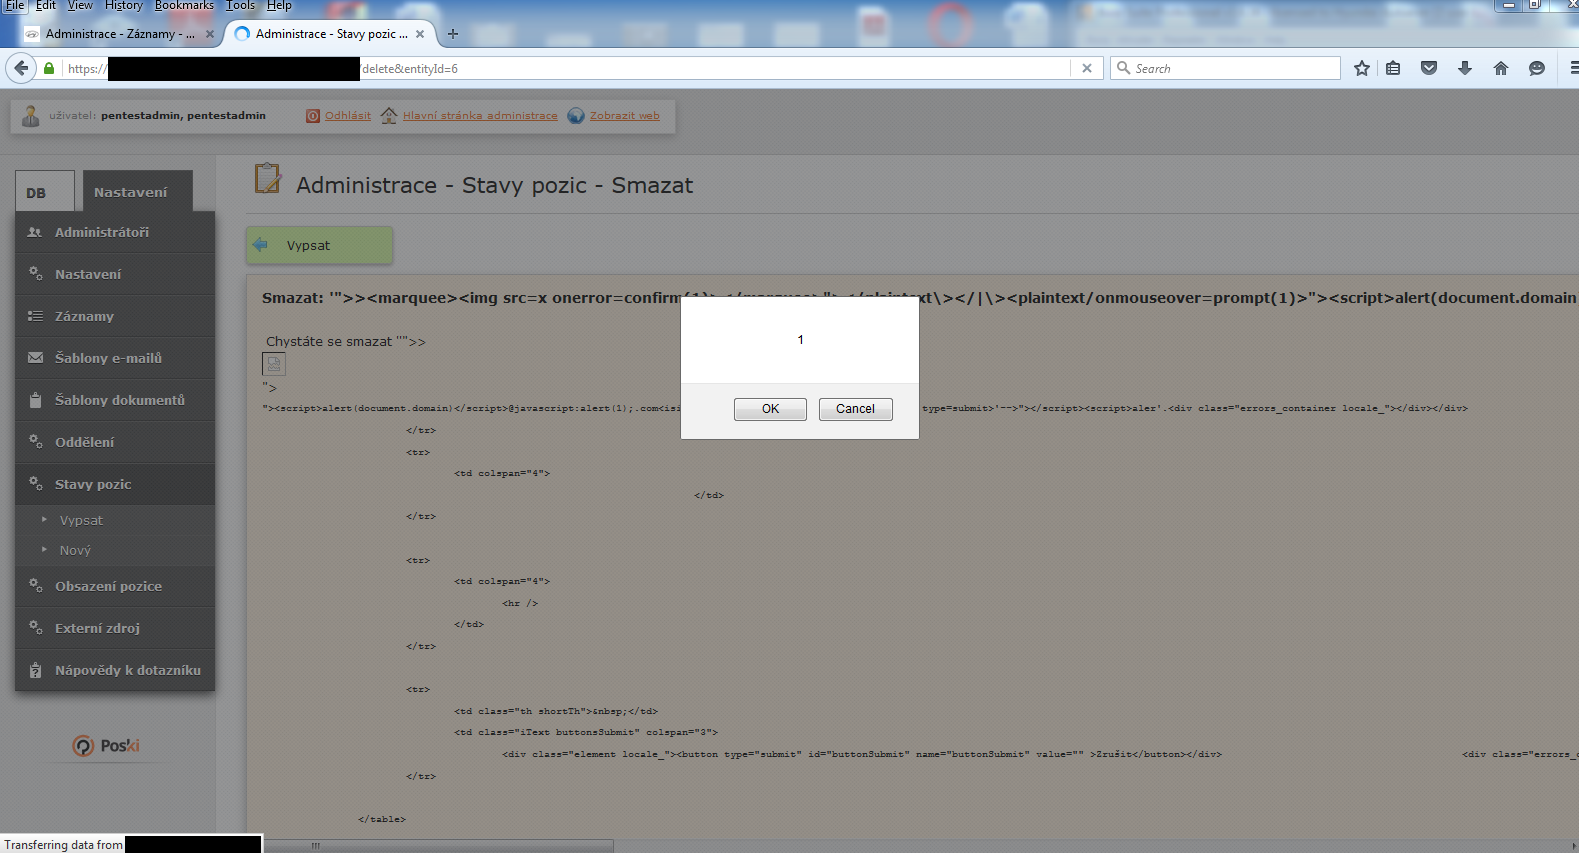The width and height of the screenshot is (1579, 853).
Task: Click the Nápovědy k dotazníku icon
Action: (x=35, y=670)
